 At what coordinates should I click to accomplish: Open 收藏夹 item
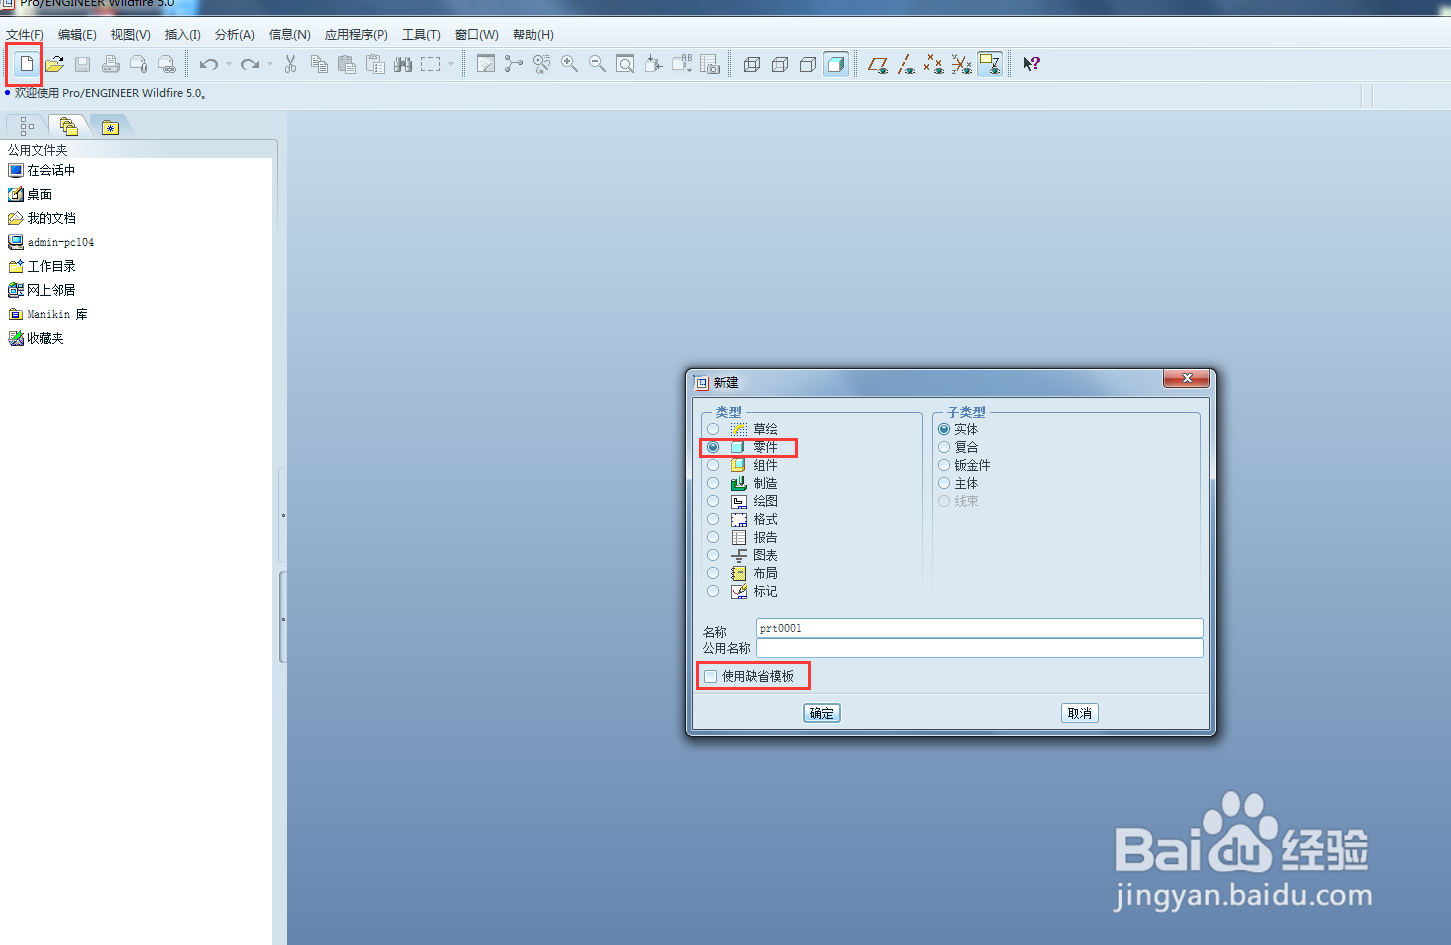36,339
